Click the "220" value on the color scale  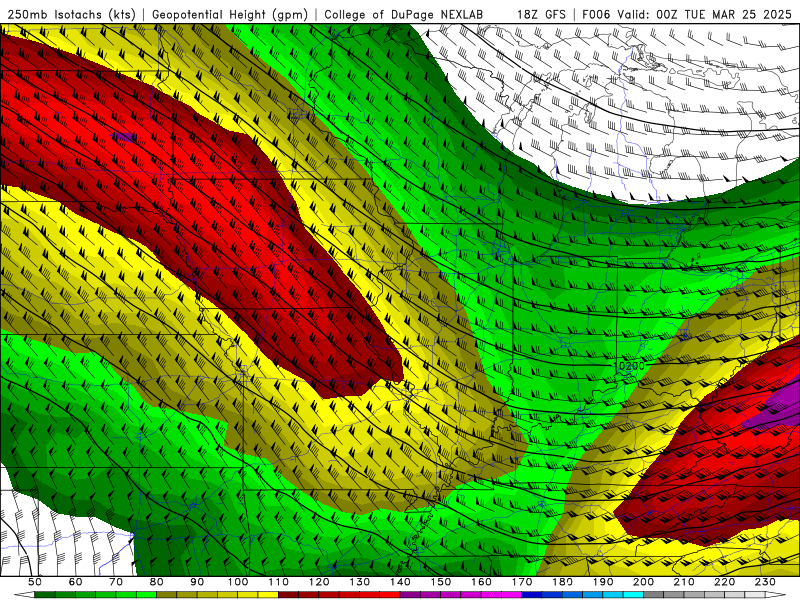(724, 582)
